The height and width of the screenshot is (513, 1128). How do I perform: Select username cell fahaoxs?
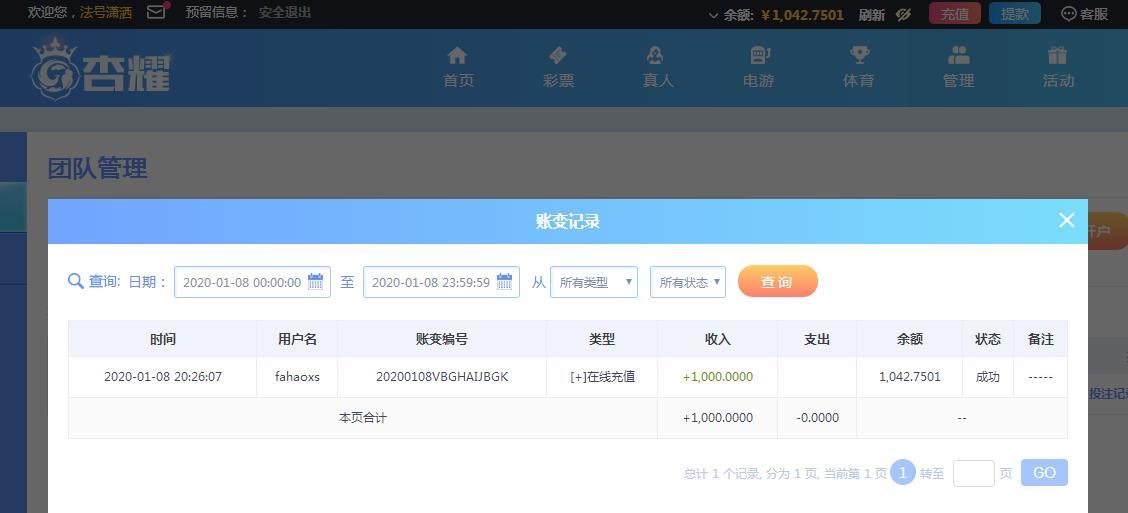297,376
